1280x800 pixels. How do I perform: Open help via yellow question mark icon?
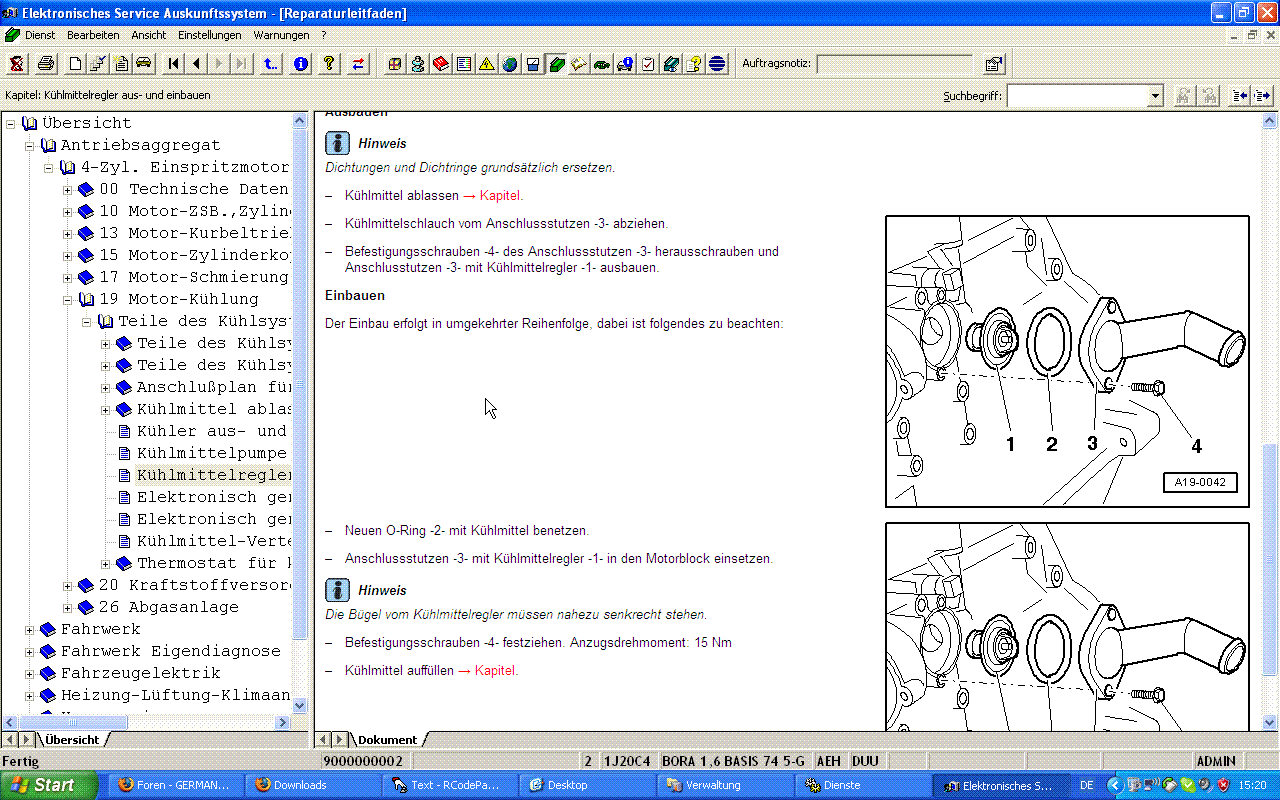coord(329,64)
